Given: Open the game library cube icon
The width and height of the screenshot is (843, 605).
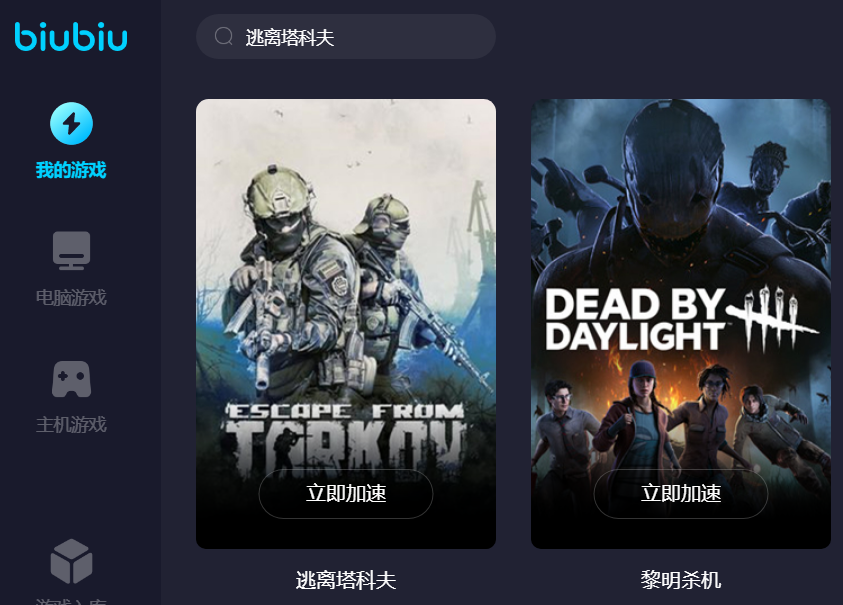Looking at the screenshot, I should click(72, 561).
